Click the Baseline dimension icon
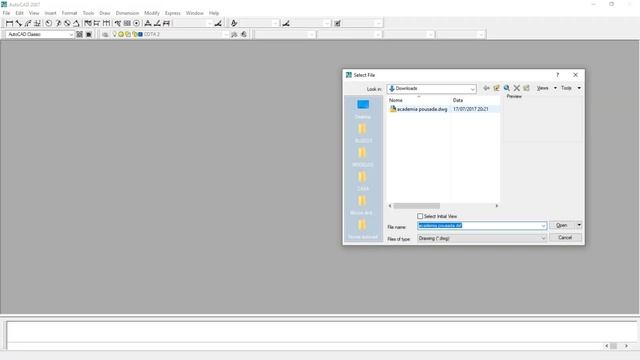640x360 pixels. 97,23
